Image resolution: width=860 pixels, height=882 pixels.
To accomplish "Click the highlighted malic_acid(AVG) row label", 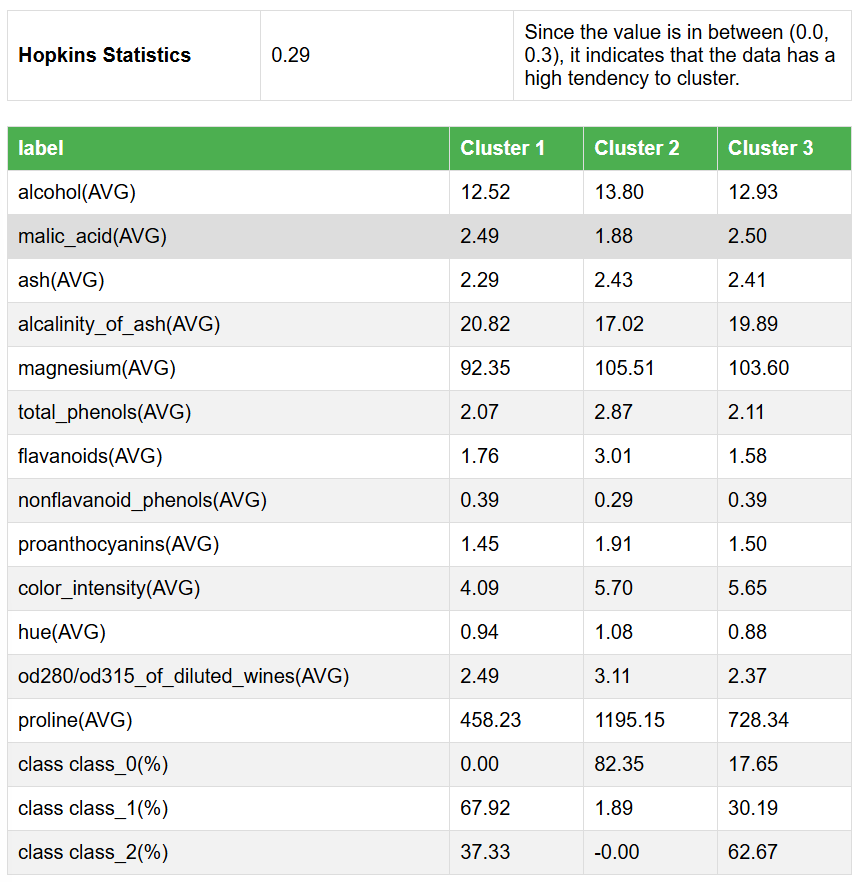I will (x=92, y=236).
